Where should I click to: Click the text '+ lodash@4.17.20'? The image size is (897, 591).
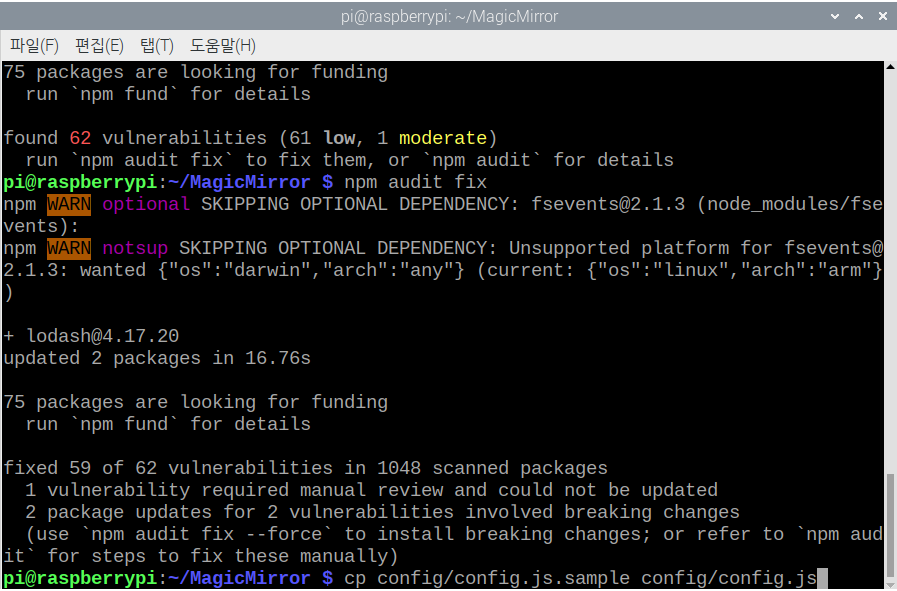[x=92, y=336]
